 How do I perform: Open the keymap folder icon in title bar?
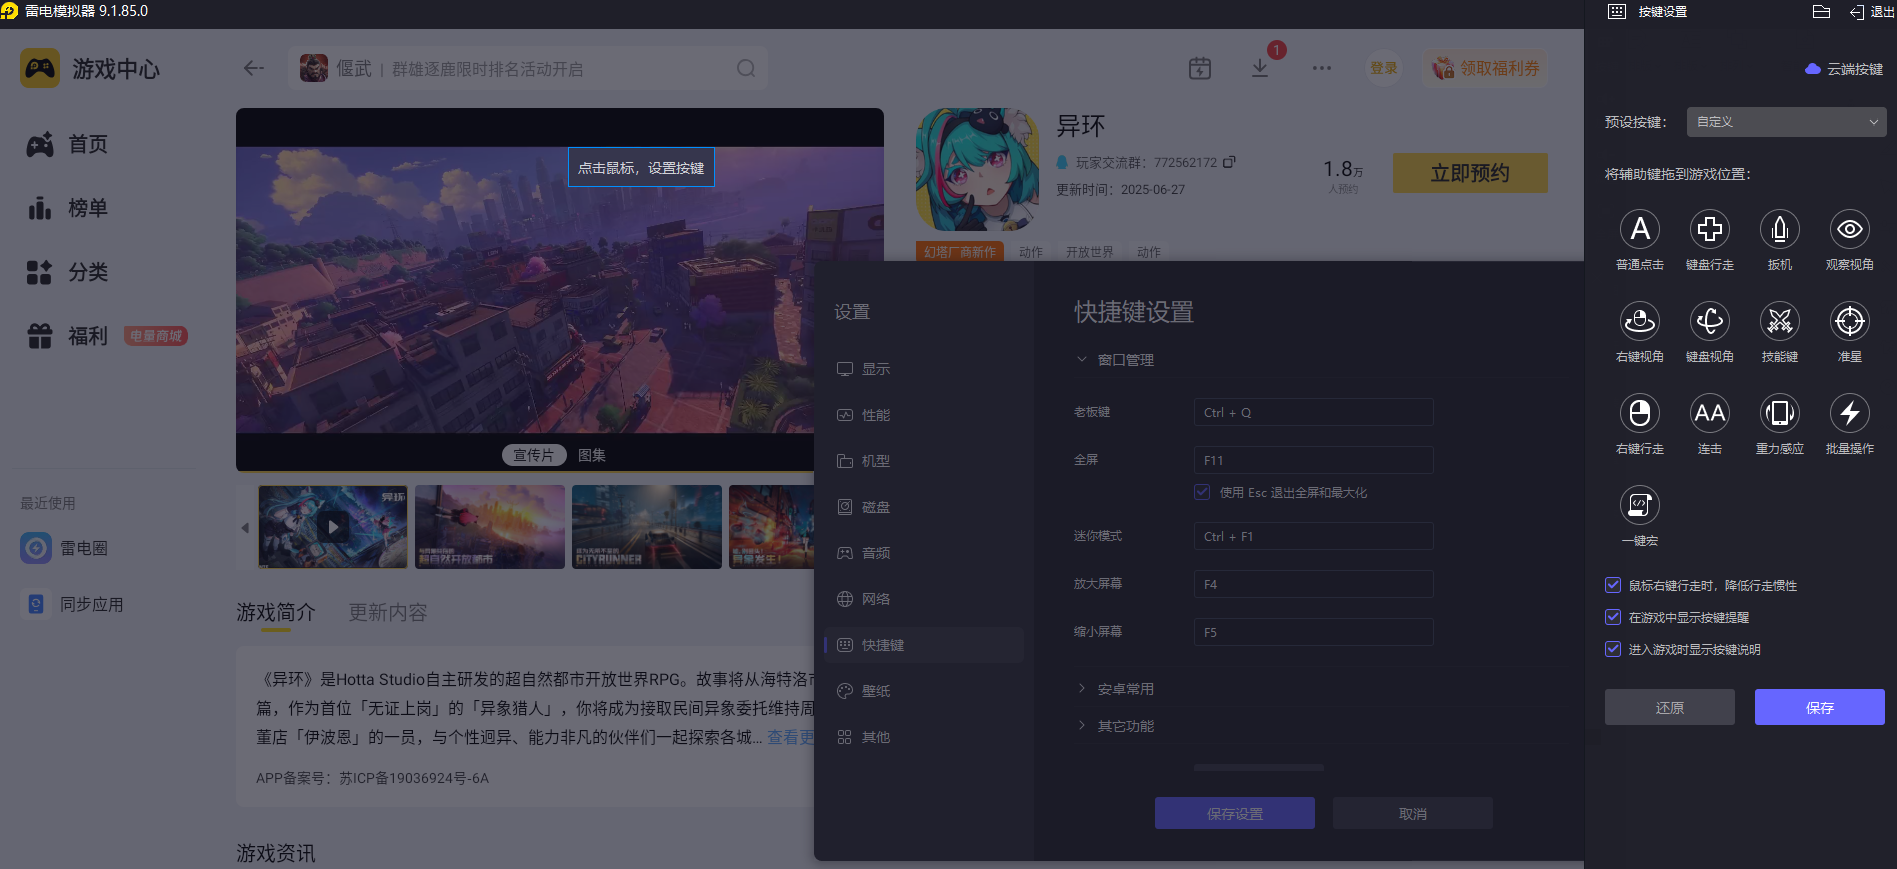[x=1821, y=12]
